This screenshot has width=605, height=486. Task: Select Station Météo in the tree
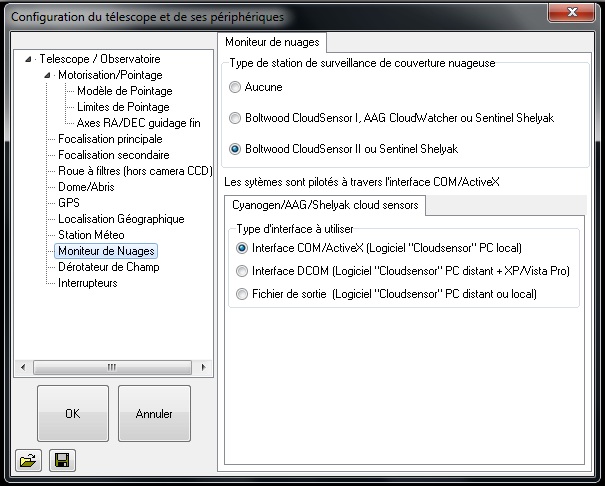[x=89, y=235]
